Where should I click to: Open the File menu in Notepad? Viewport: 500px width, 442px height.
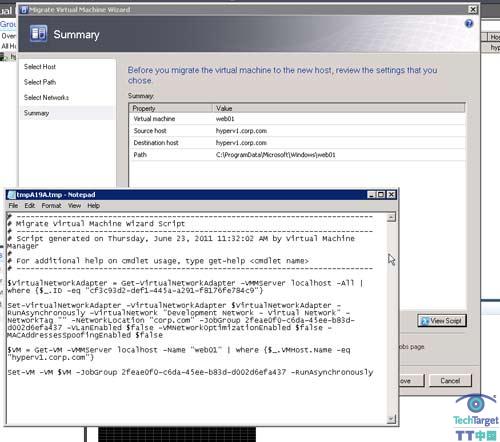coord(13,206)
